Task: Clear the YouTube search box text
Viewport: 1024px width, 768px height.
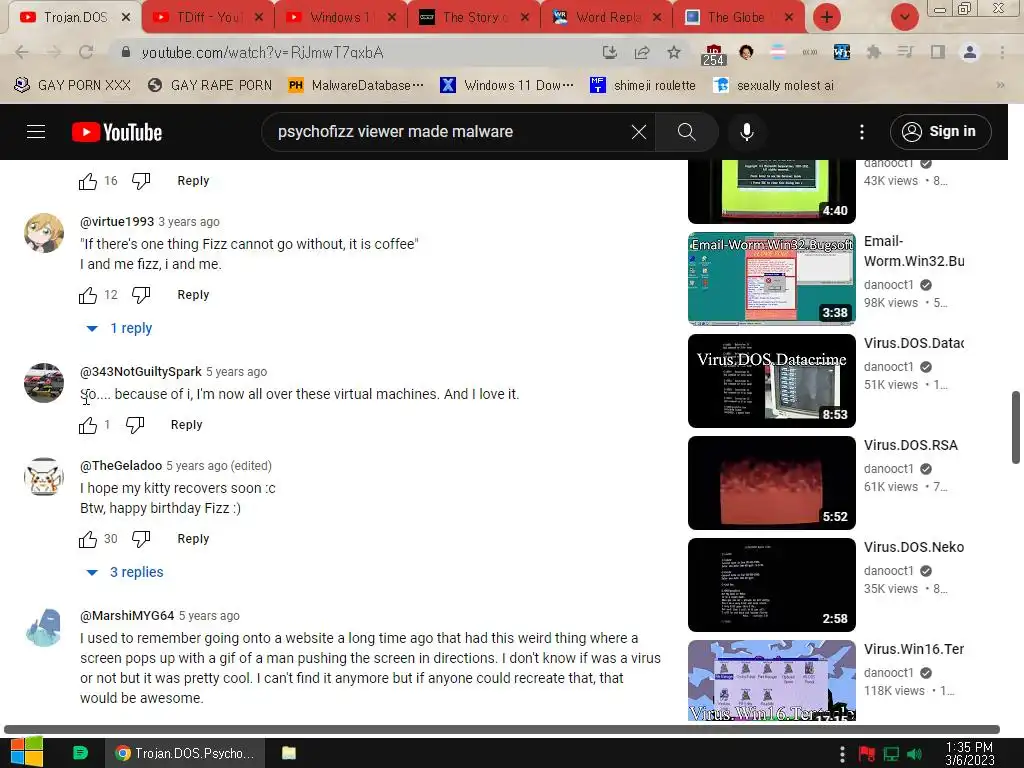Action: pos(639,132)
